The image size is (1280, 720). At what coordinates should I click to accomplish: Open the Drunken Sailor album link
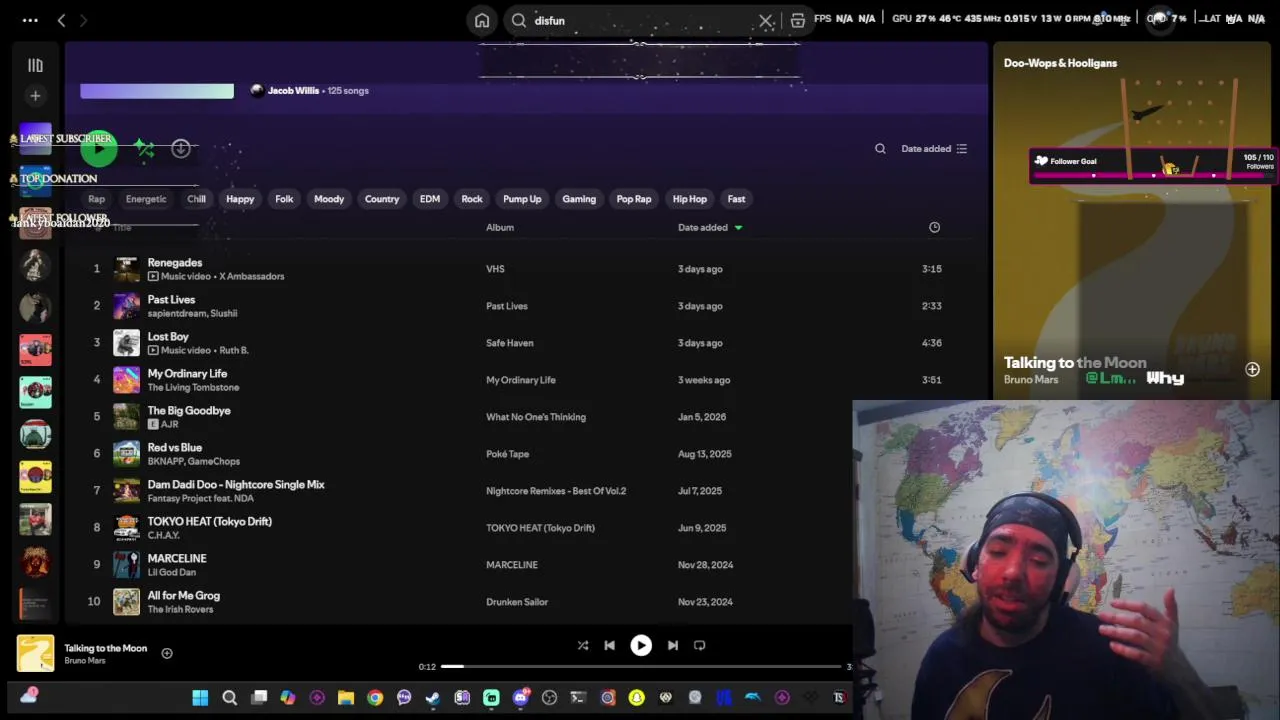click(517, 602)
